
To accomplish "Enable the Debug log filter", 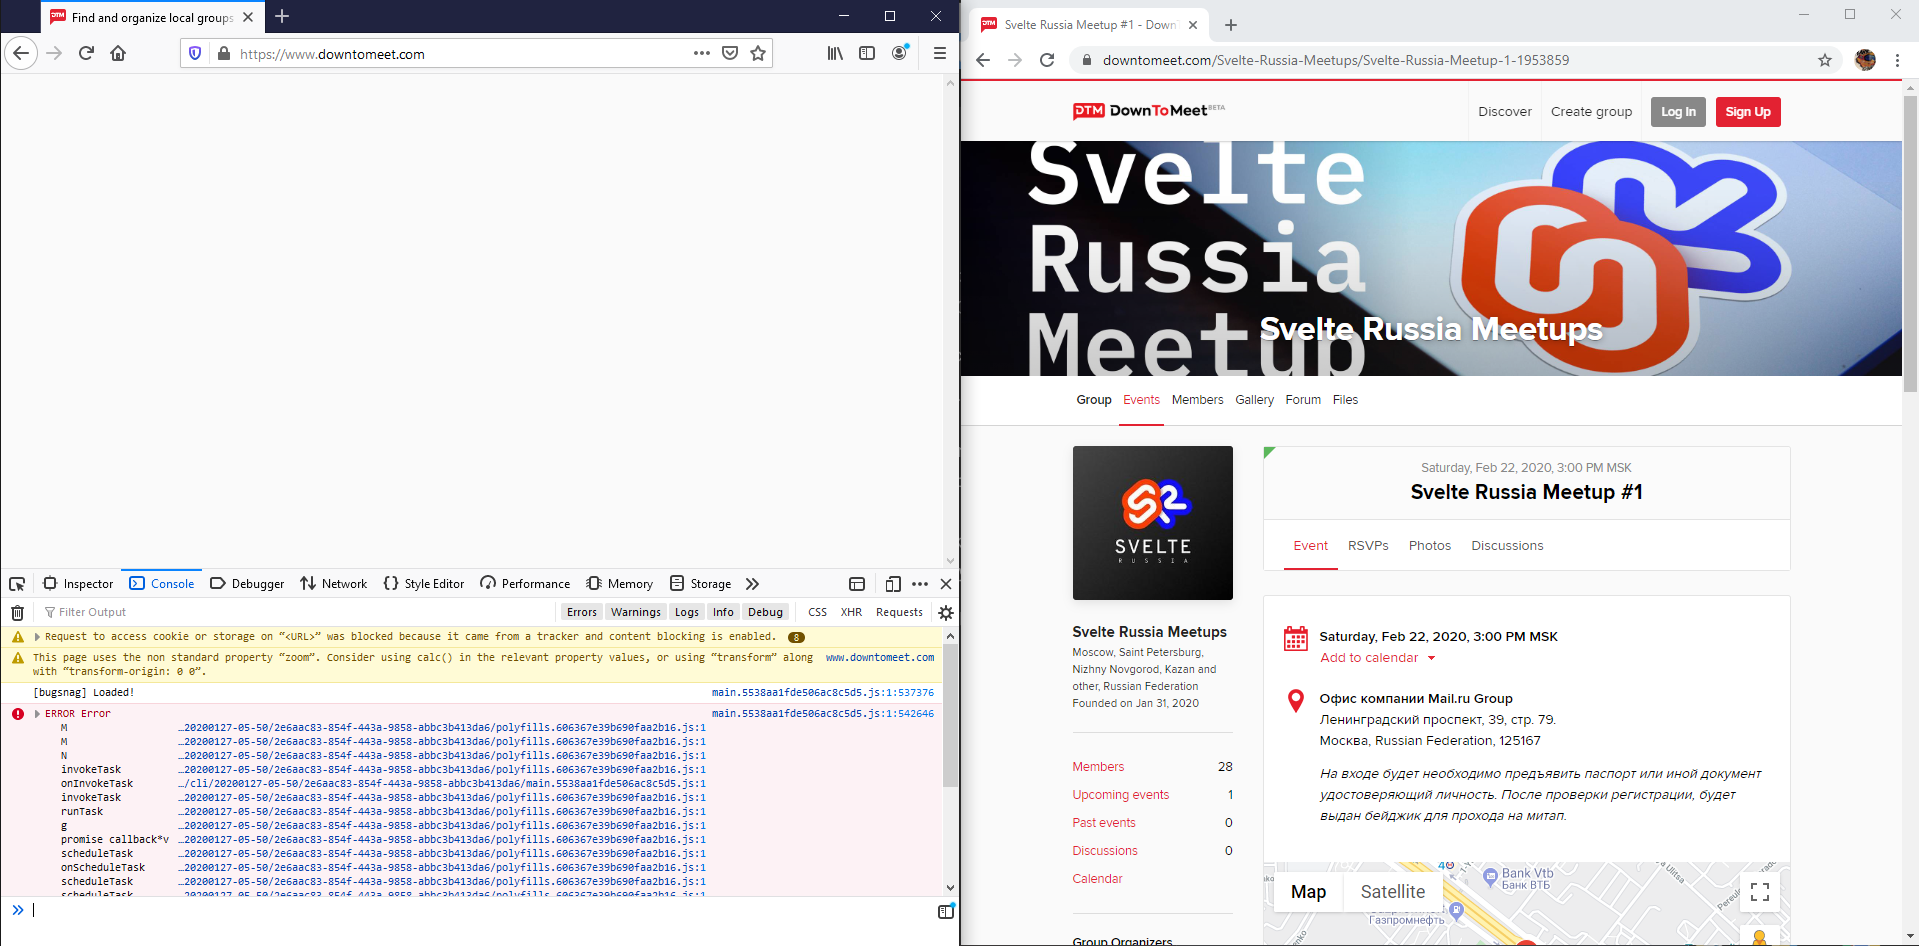I will [765, 611].
